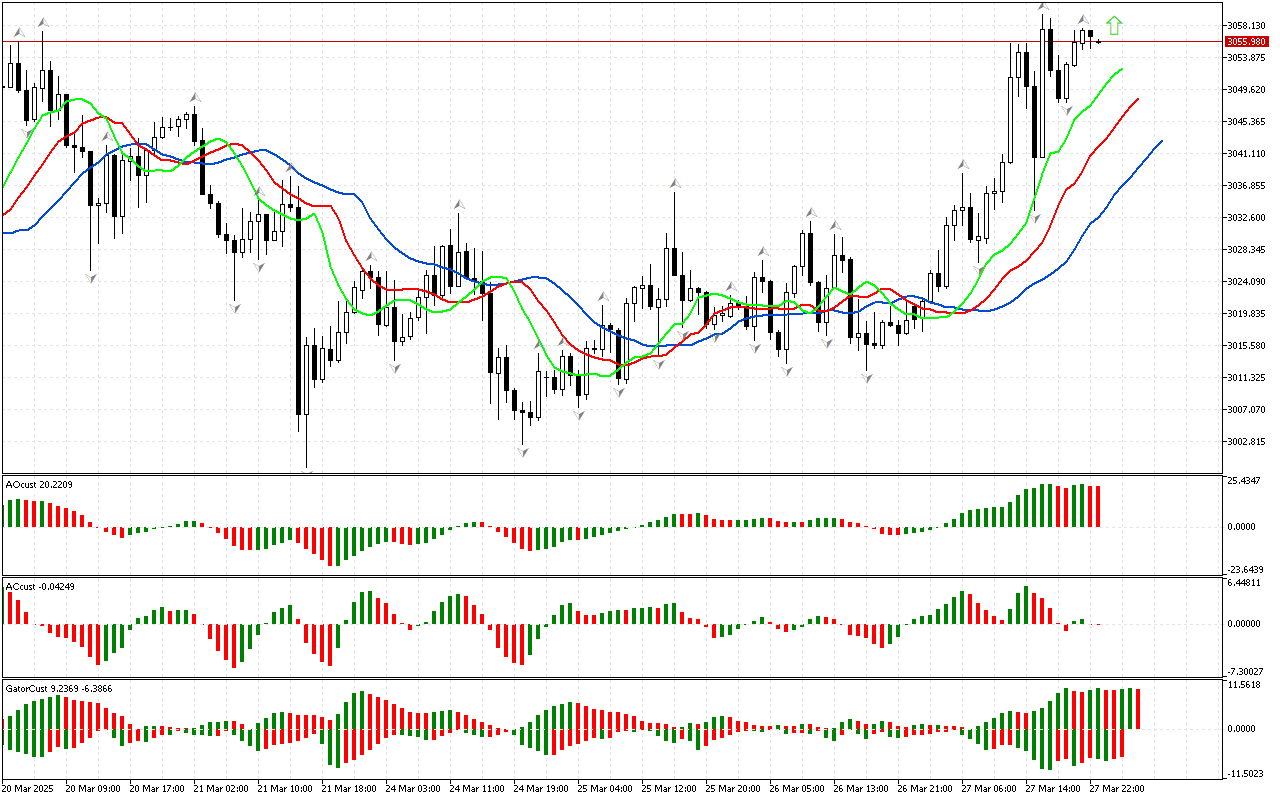Click the 24 Mar 03:00 time label
1280x800 pixels.
413,789
